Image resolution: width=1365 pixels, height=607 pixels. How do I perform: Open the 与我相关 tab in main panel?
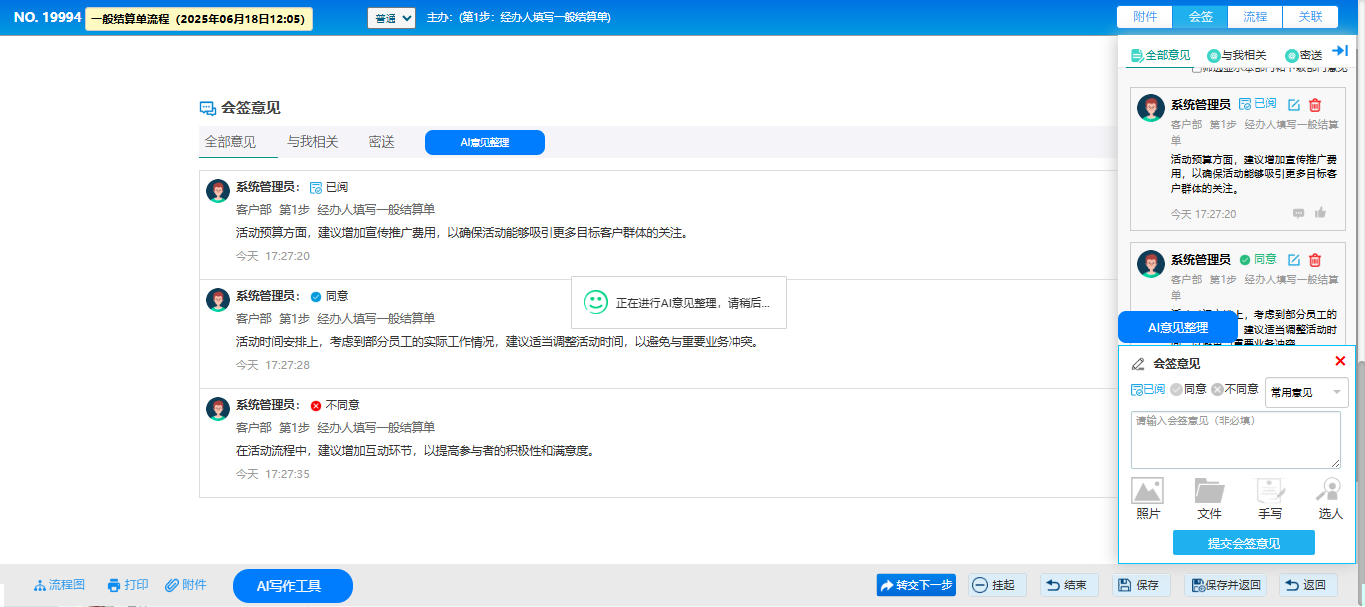pyautogui.click(x=313, y=142)
